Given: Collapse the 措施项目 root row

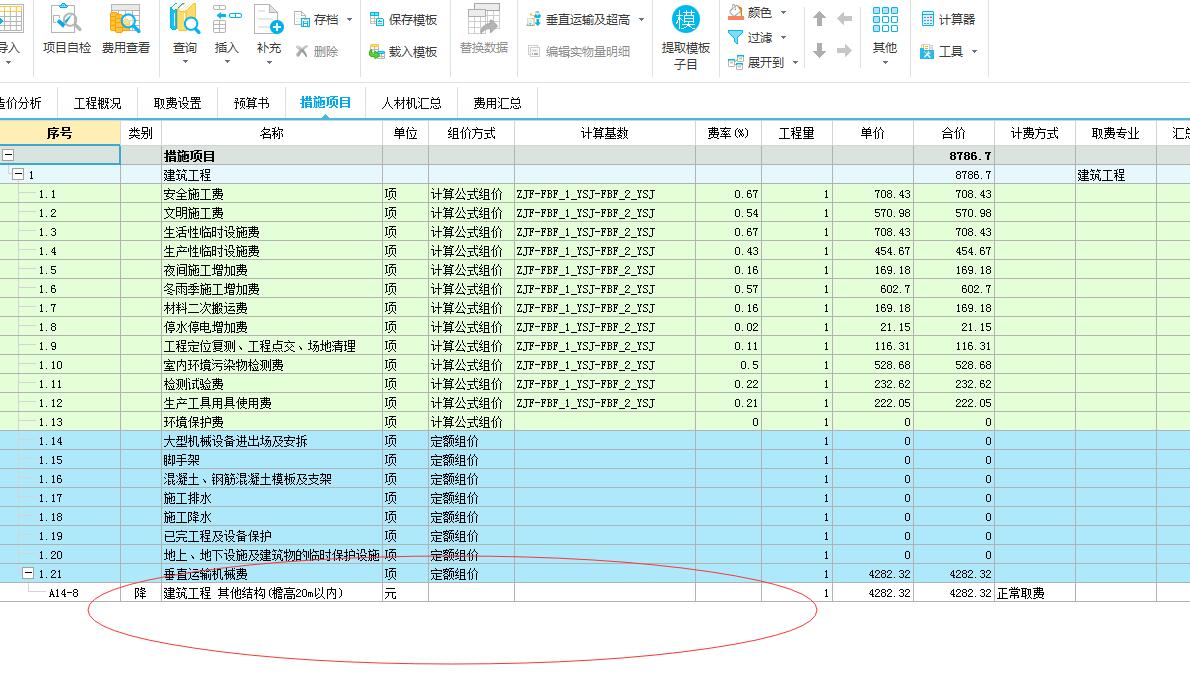Looking at the screenshot, I should [8, 156].
